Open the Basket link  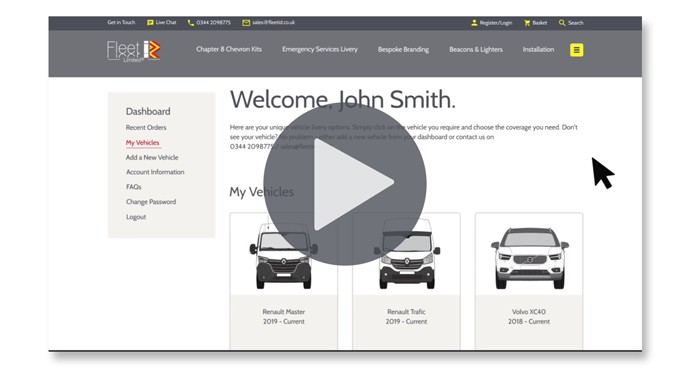coord(540,23)
